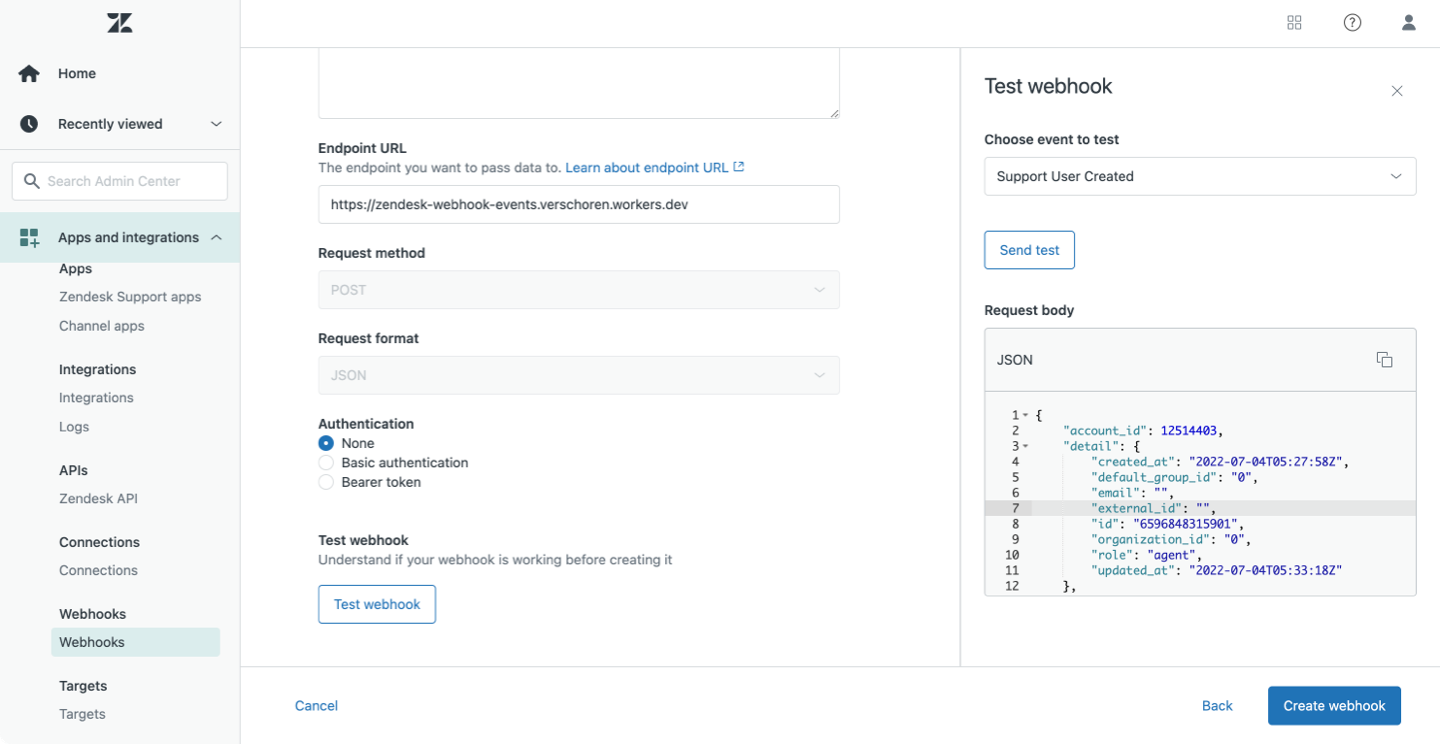Click the Create webhook button
This screenshot has height=744, width=1440.
click(1334, 706)
